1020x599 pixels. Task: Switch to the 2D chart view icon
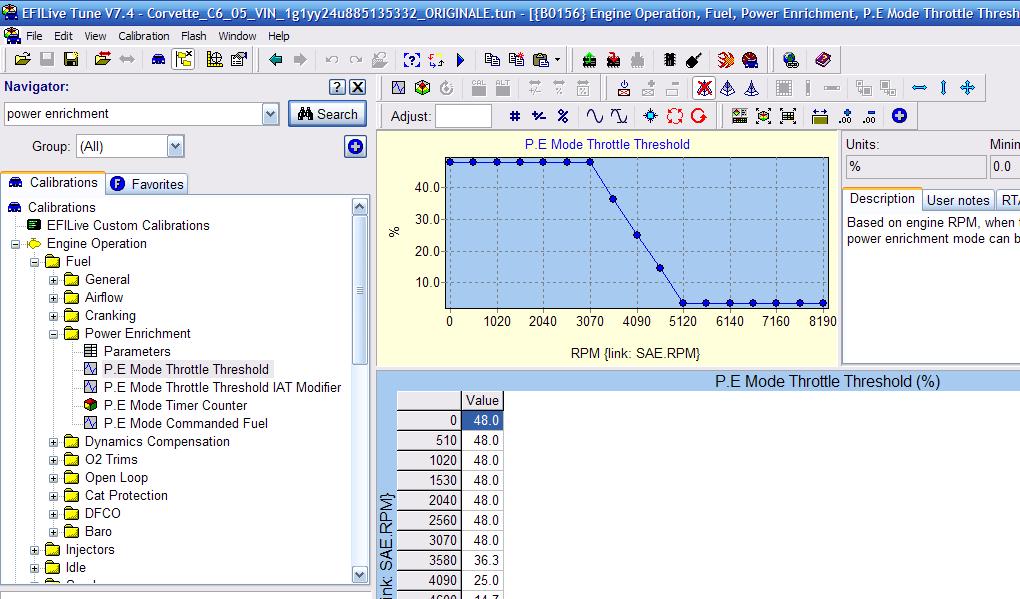399,88
